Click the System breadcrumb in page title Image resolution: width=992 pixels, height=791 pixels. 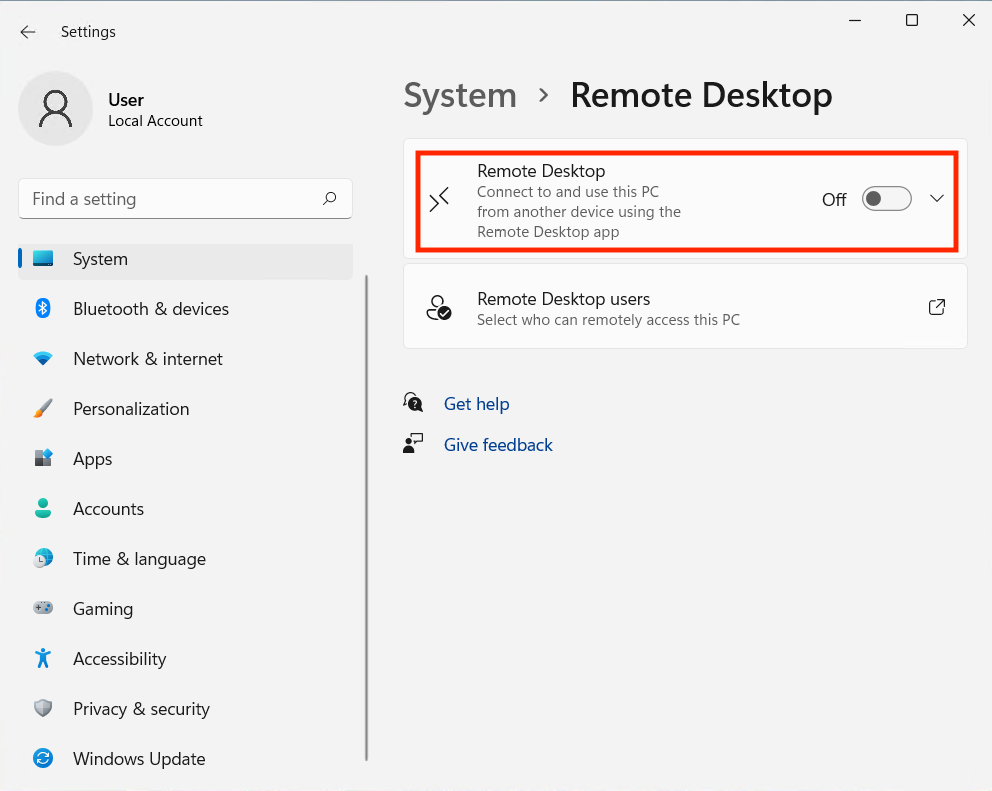[x=460, y=96]
